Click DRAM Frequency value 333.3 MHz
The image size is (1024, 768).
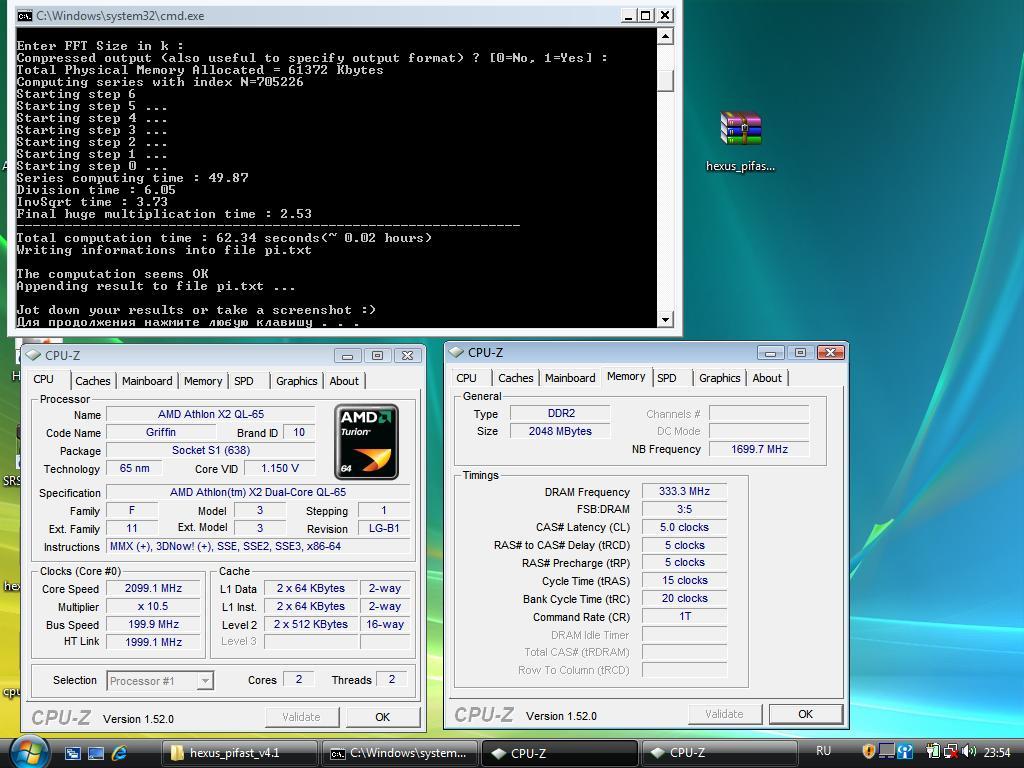684,491
